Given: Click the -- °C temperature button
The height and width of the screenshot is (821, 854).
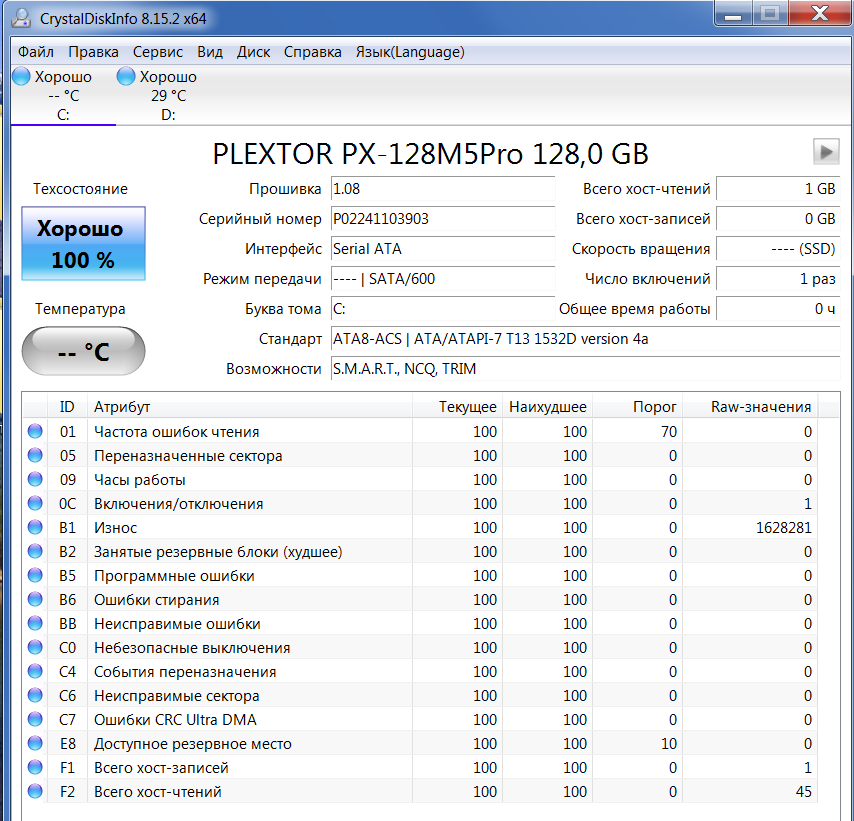Looking at the screenshot, I should 83,351.
